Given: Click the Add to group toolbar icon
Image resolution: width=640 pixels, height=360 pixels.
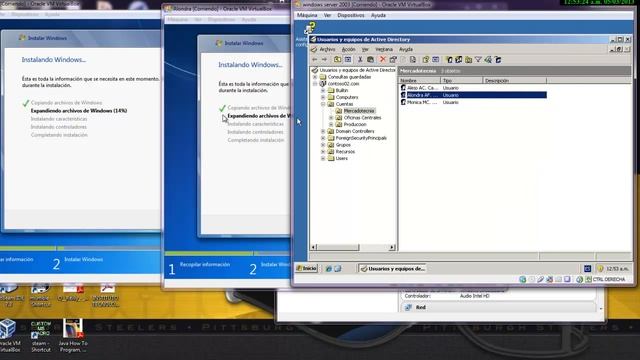Looking at the screenshot, I should (498, 60).
